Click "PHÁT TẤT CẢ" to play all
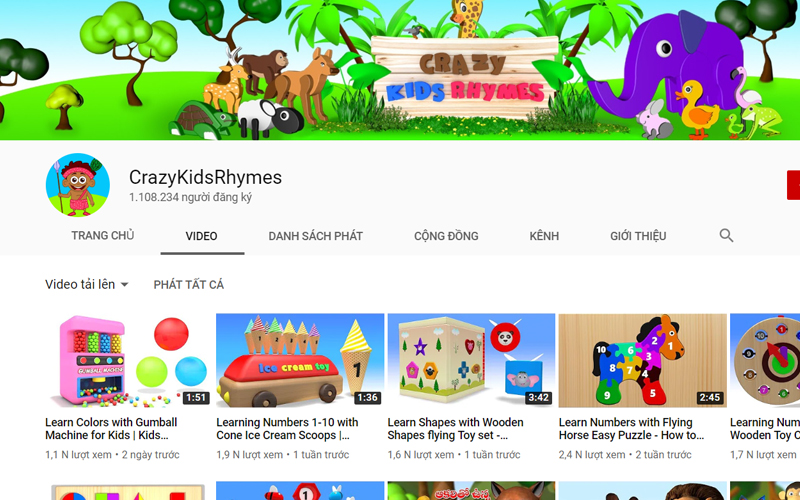800x500 pixels. pyautogui.click(x=188, y=285)
